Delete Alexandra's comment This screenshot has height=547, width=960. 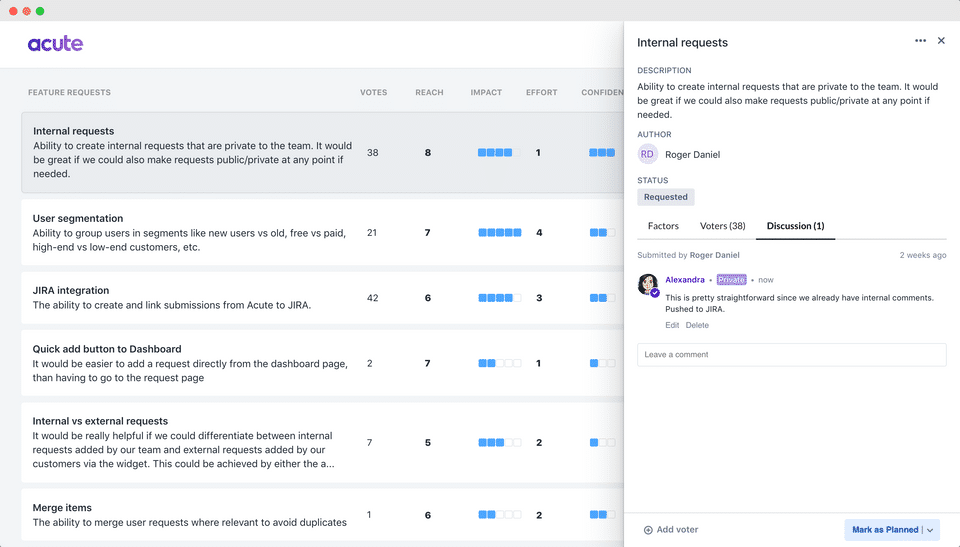(x=697, y=325)
